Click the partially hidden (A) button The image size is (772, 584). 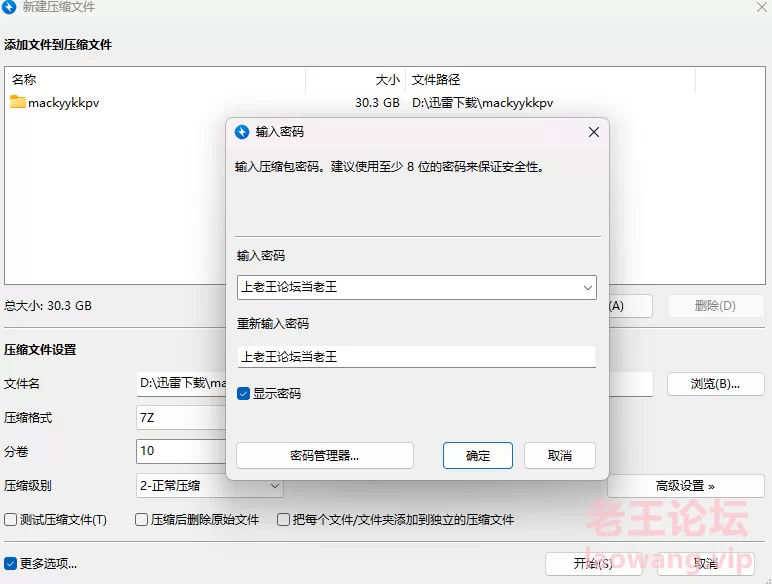631,306
